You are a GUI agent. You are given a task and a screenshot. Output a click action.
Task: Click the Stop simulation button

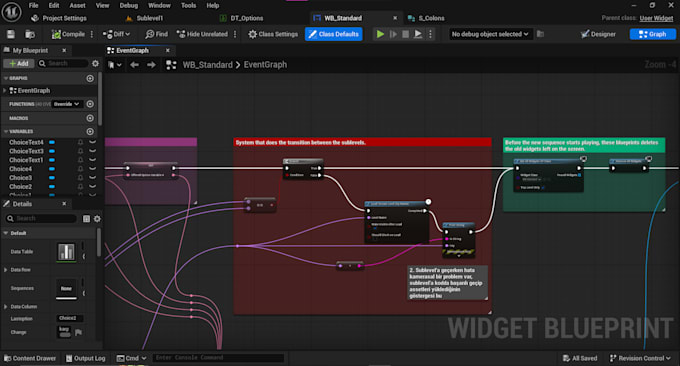[x=405, y=34]
